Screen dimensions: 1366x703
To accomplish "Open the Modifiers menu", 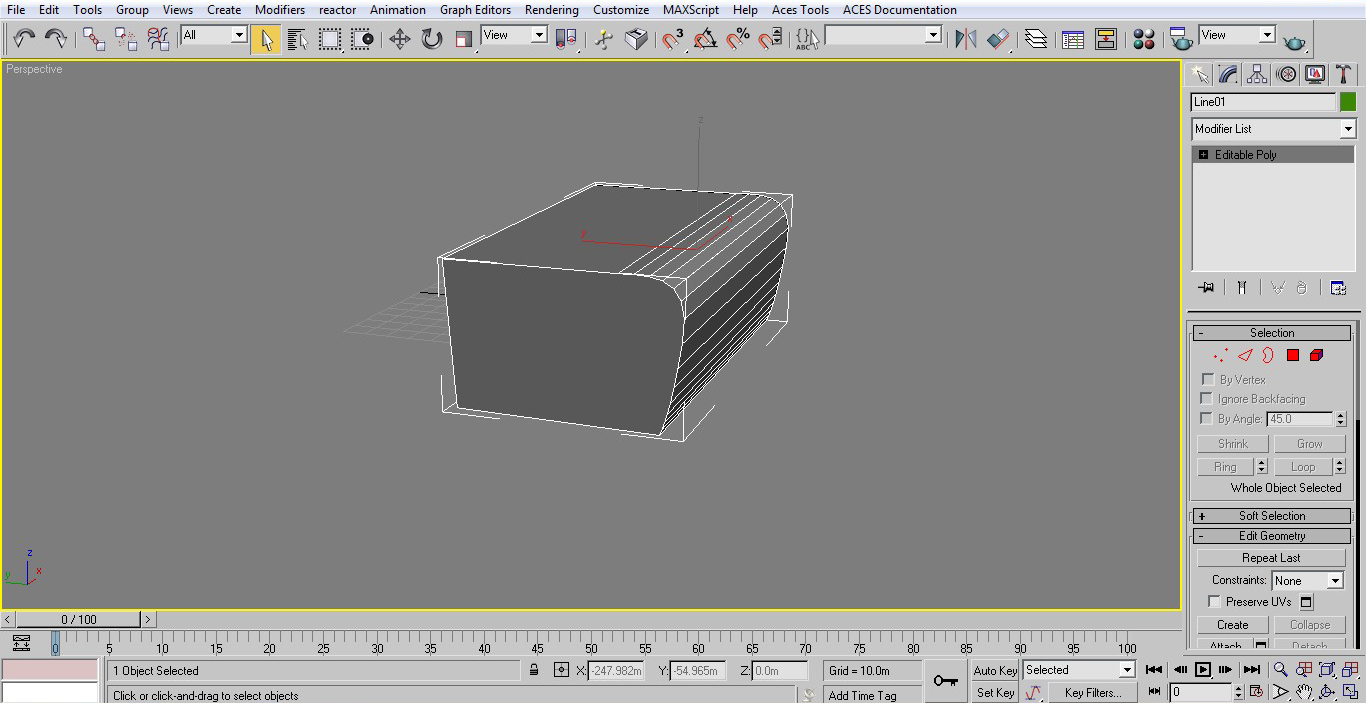I will (x=280, y=10).
